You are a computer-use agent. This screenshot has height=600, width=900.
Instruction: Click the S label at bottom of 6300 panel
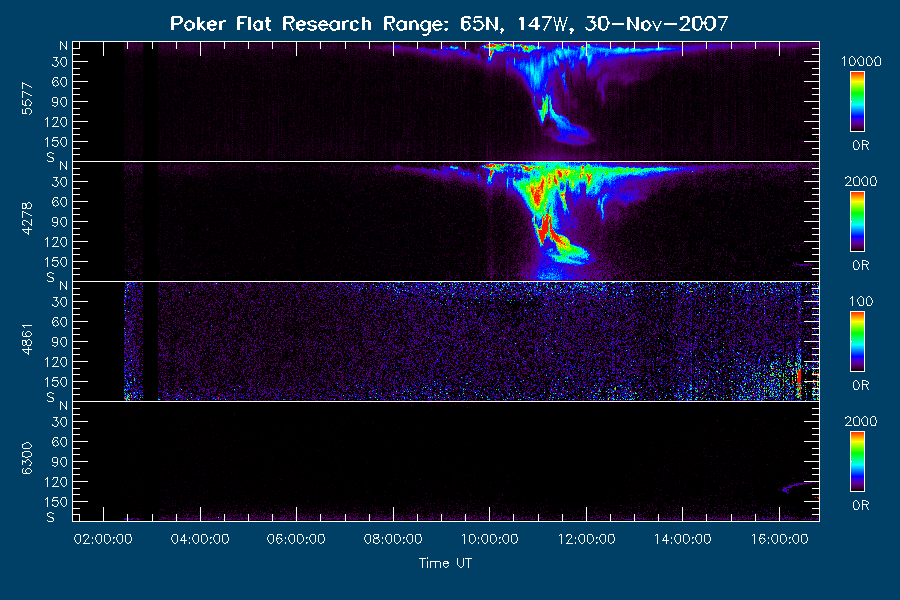click(x=51, y=517)
